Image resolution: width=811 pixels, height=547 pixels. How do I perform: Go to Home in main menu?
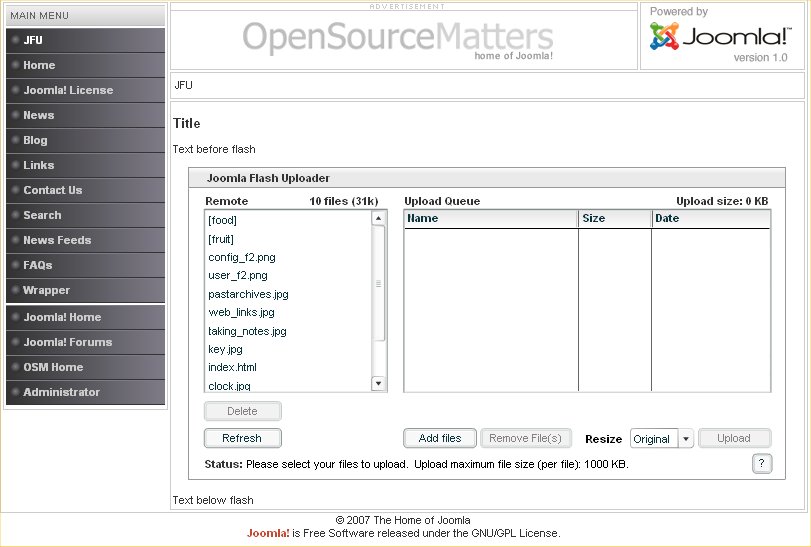85,65
